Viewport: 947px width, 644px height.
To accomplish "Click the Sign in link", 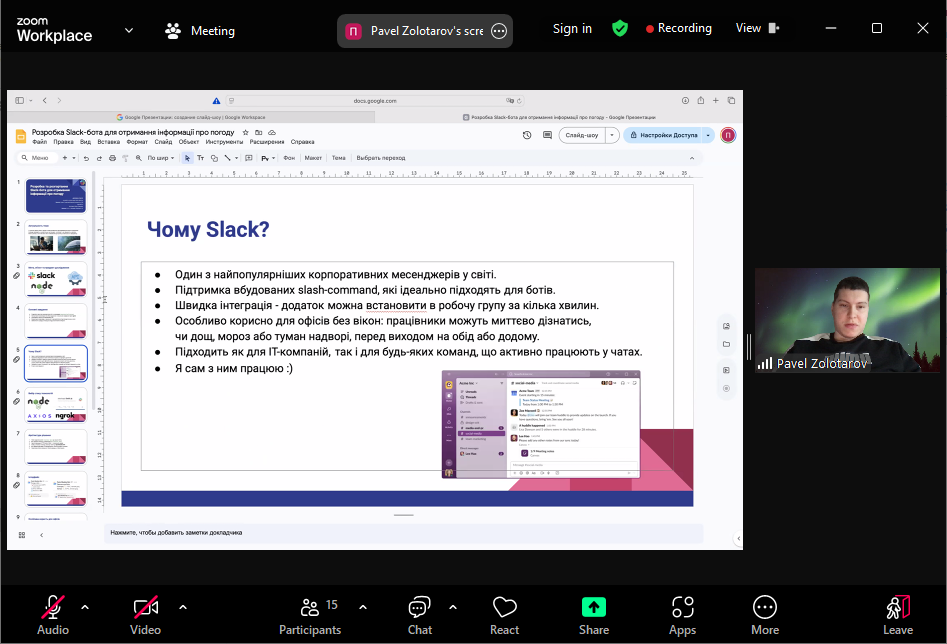I will coord(572,29).
